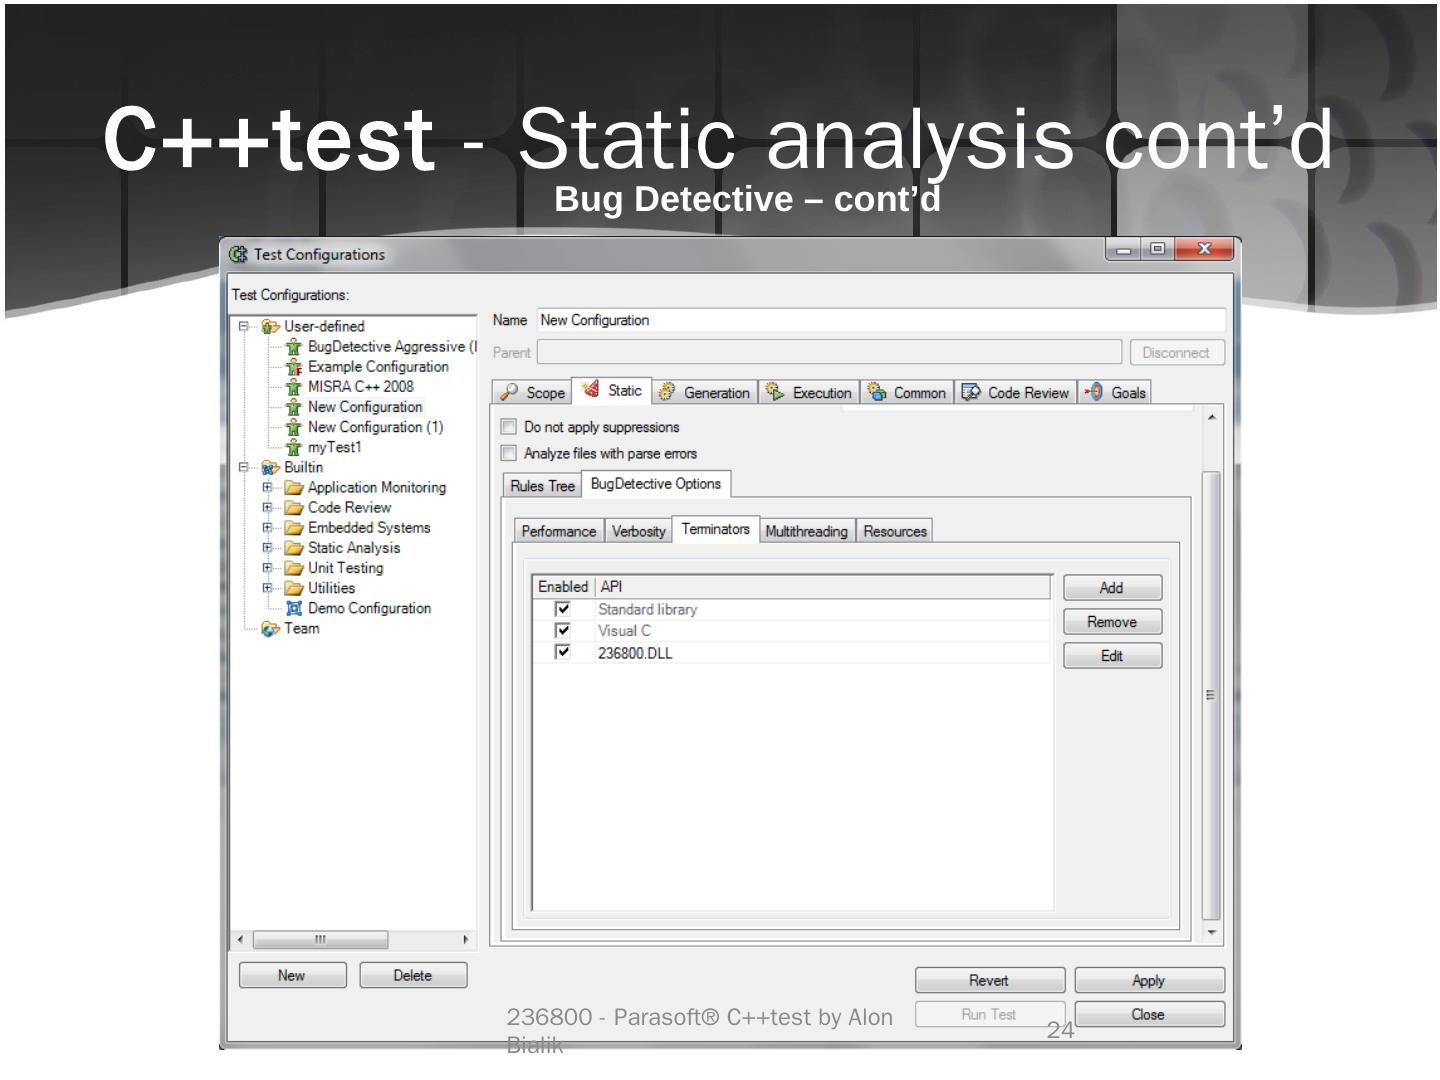Select the 236800.DLL row in API table

point(792,653)
